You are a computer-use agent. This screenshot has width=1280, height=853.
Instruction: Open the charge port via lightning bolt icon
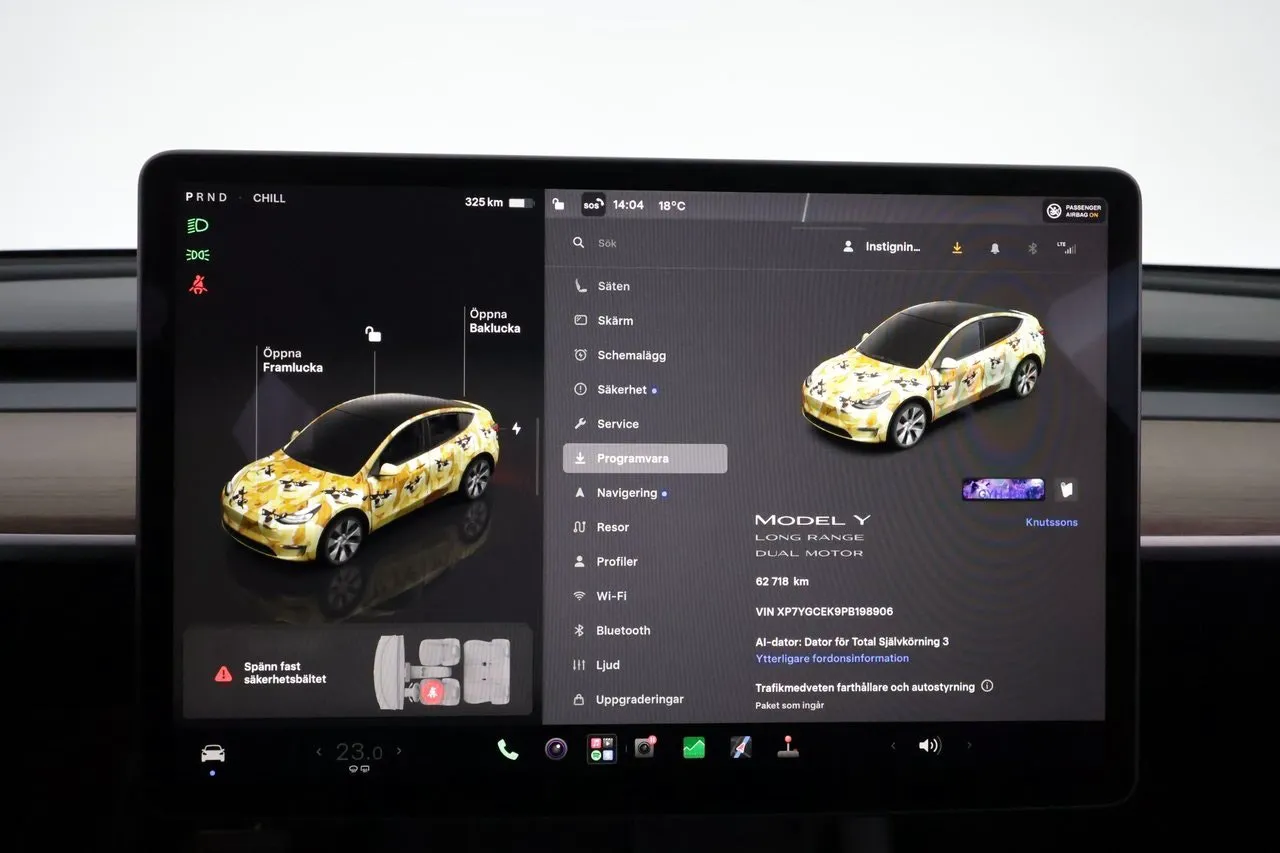click(516, 429)
